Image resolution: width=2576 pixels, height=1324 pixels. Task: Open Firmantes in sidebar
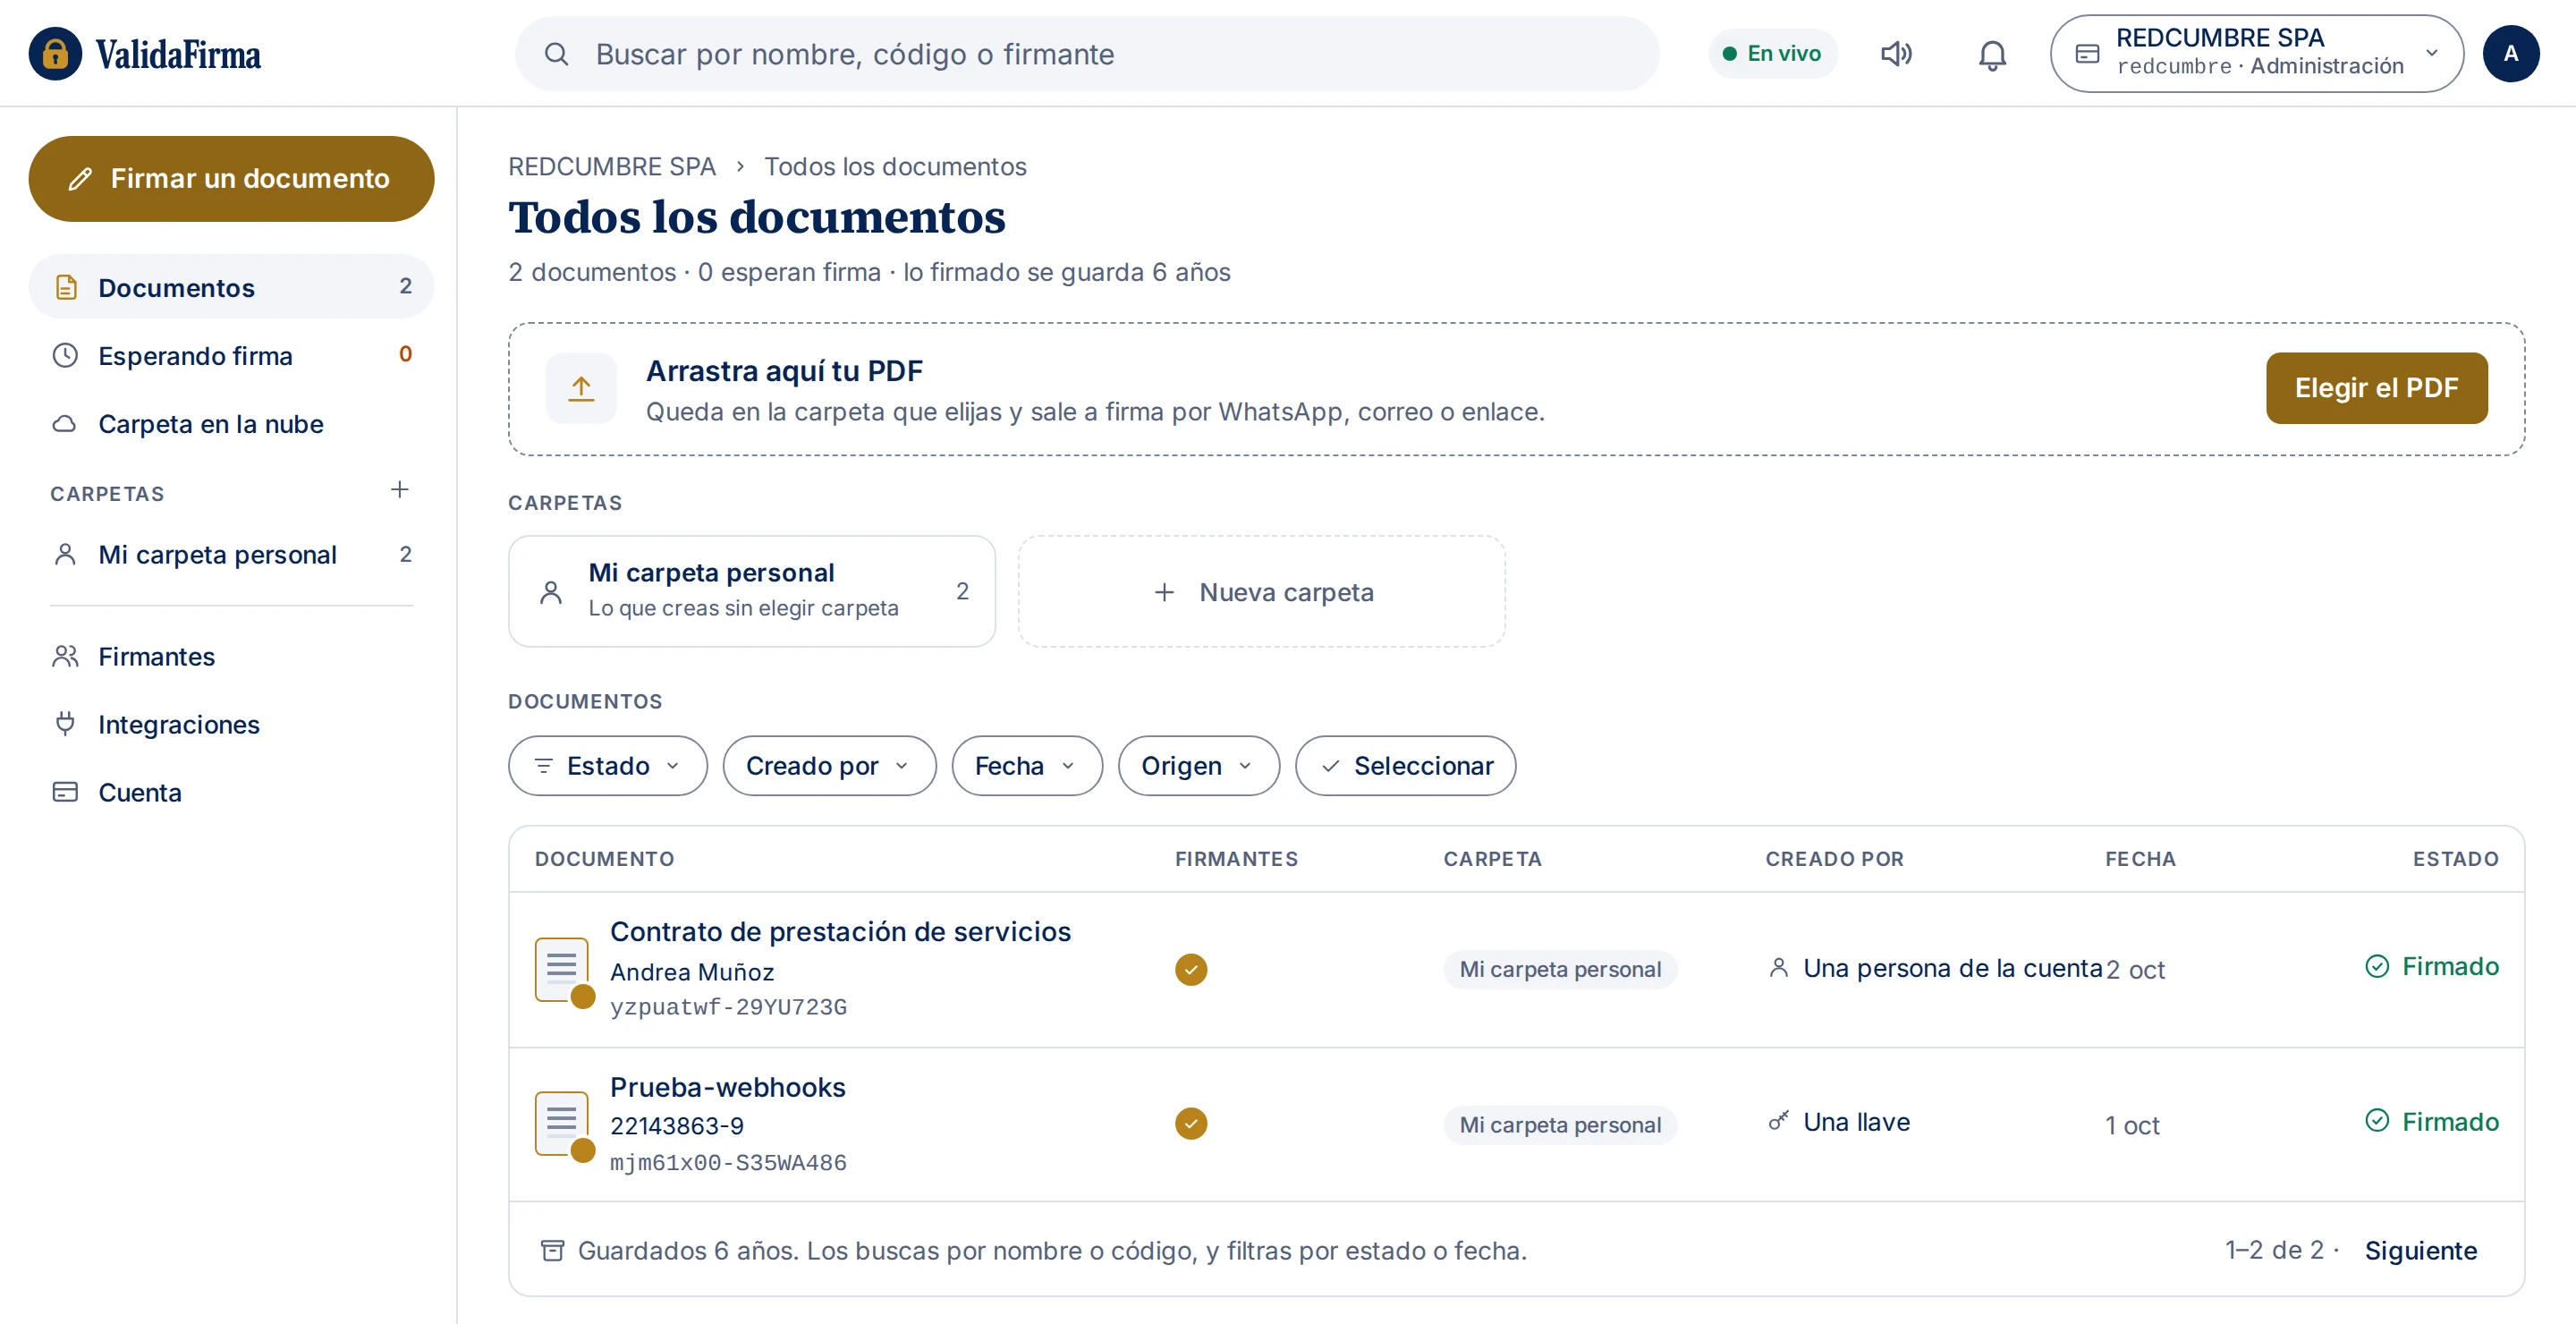231,656
